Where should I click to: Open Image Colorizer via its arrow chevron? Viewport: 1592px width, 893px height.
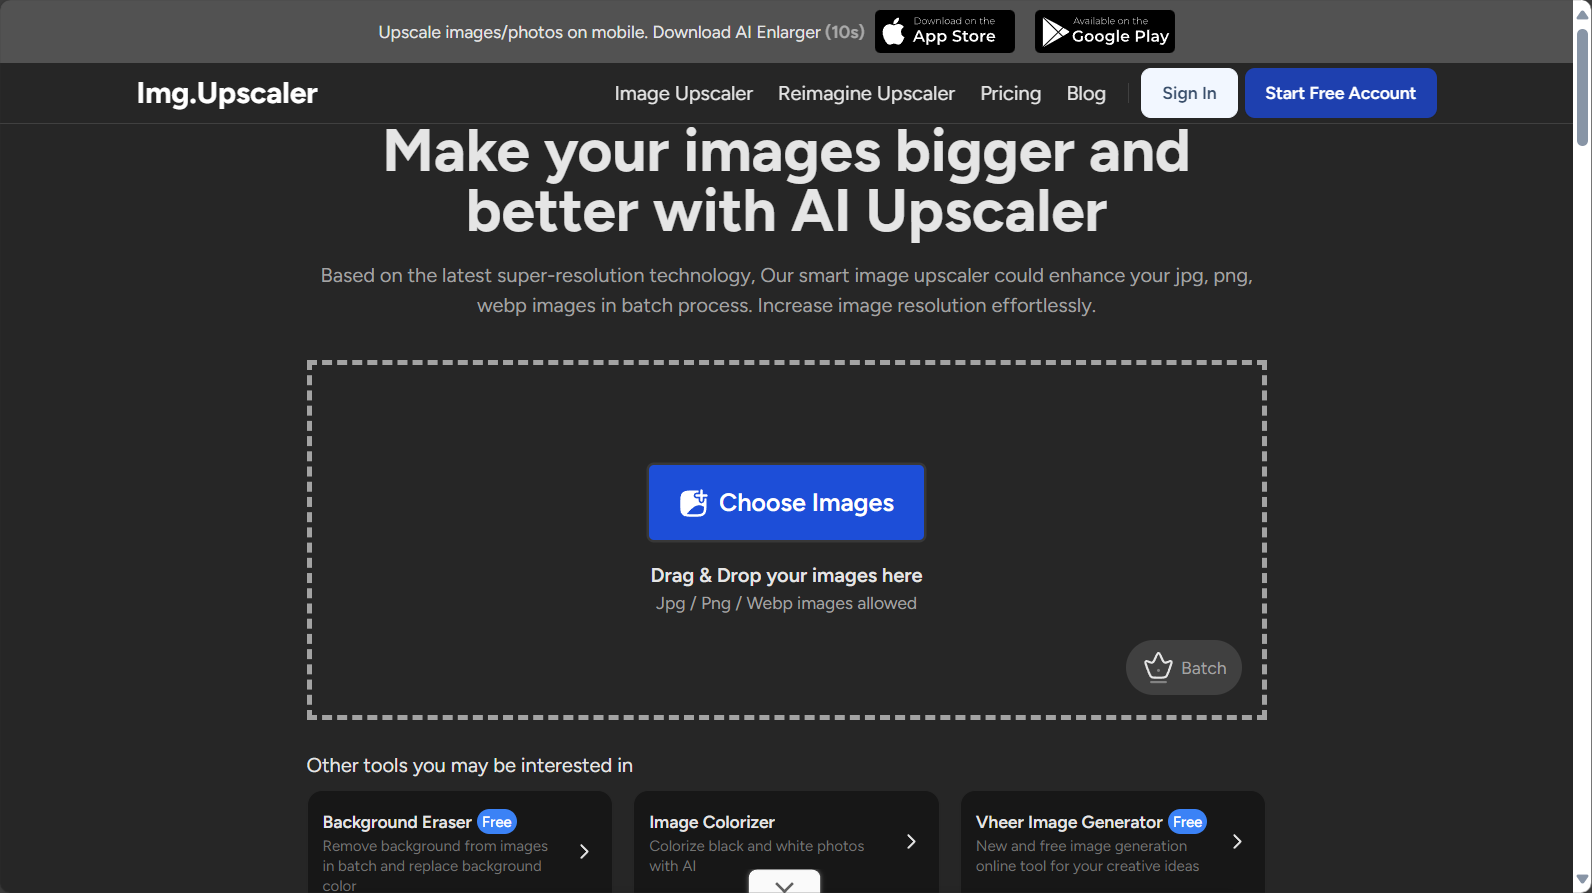(911, 842)
